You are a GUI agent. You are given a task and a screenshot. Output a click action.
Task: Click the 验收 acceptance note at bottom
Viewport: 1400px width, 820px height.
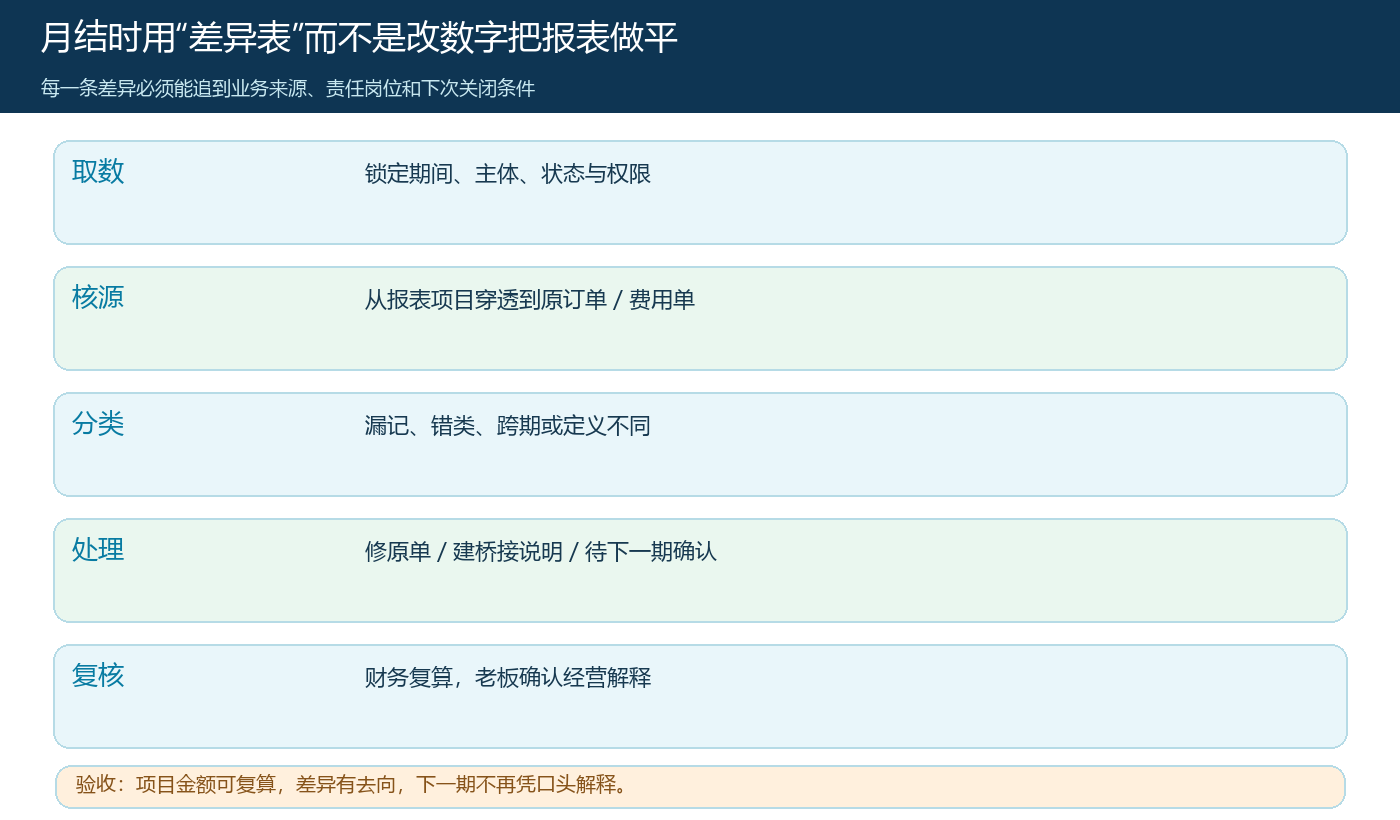pyautogui.click(x=700, y=786)
